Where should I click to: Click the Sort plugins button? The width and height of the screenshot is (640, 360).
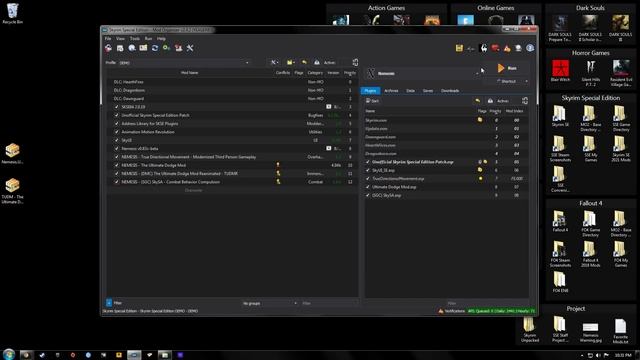[x=372, y=101]
